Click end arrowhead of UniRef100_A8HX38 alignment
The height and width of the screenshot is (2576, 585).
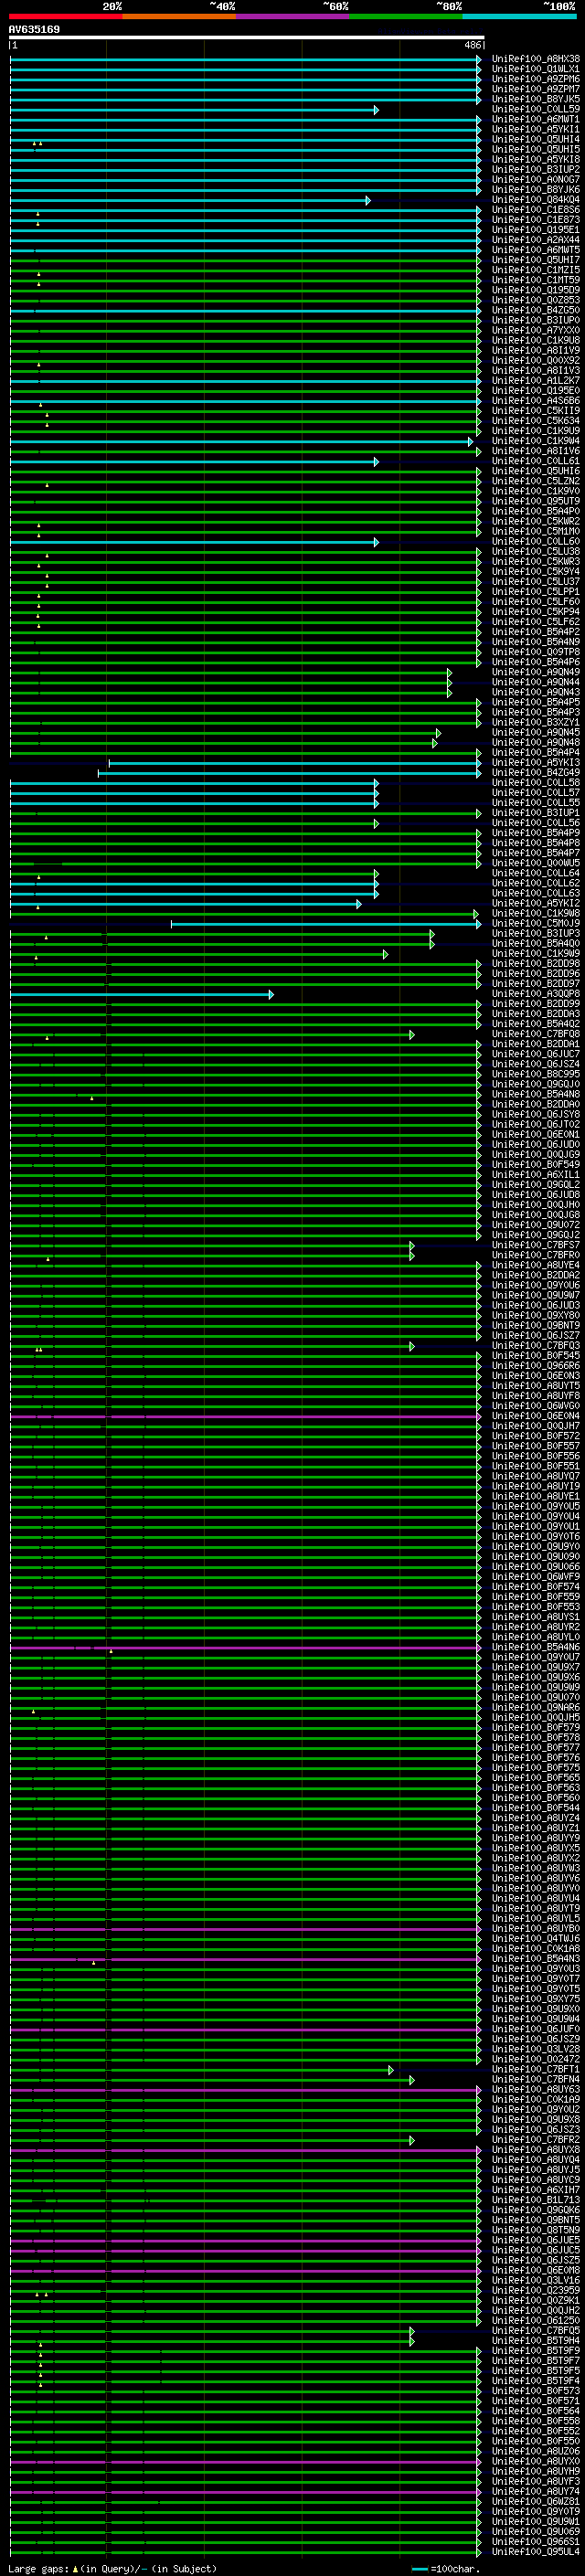pyautogui.click(x=479, y=60)
